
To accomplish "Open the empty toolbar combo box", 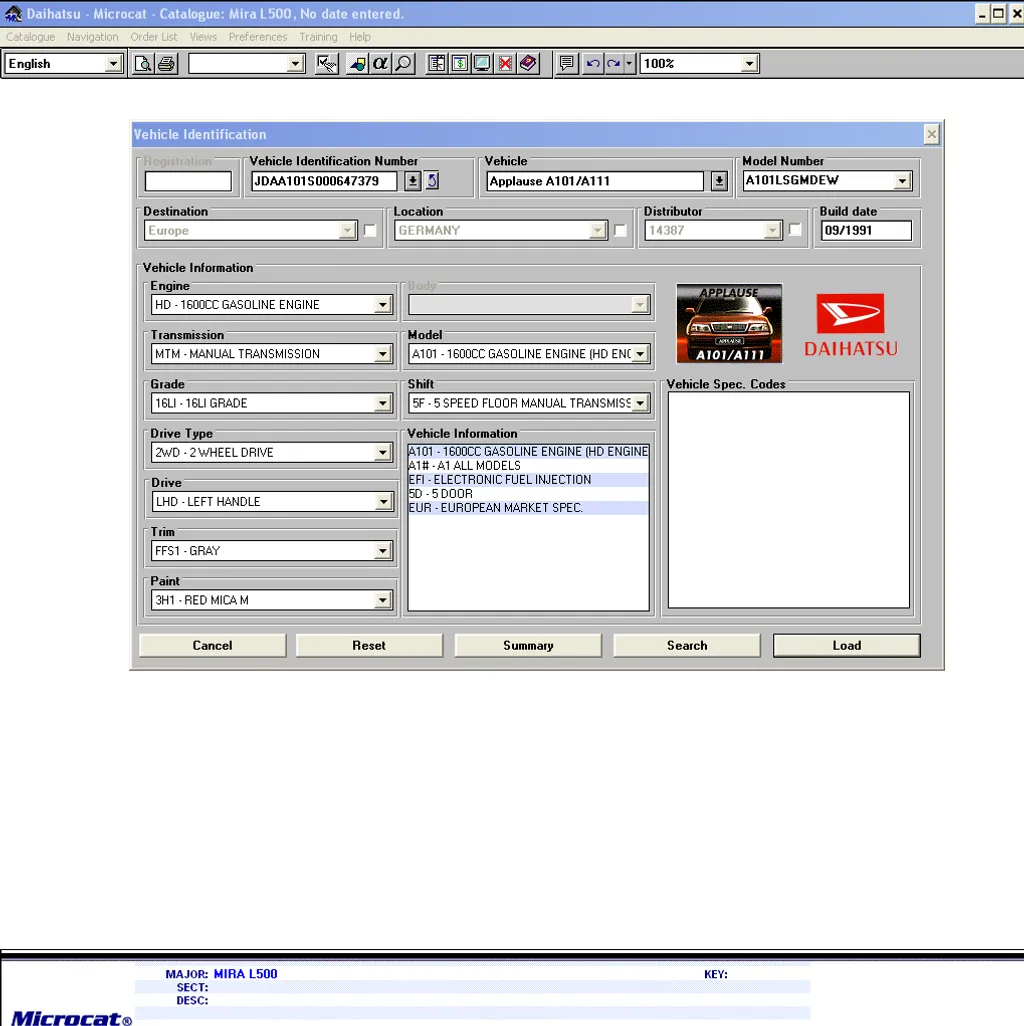I will click(x=296, y=63).
